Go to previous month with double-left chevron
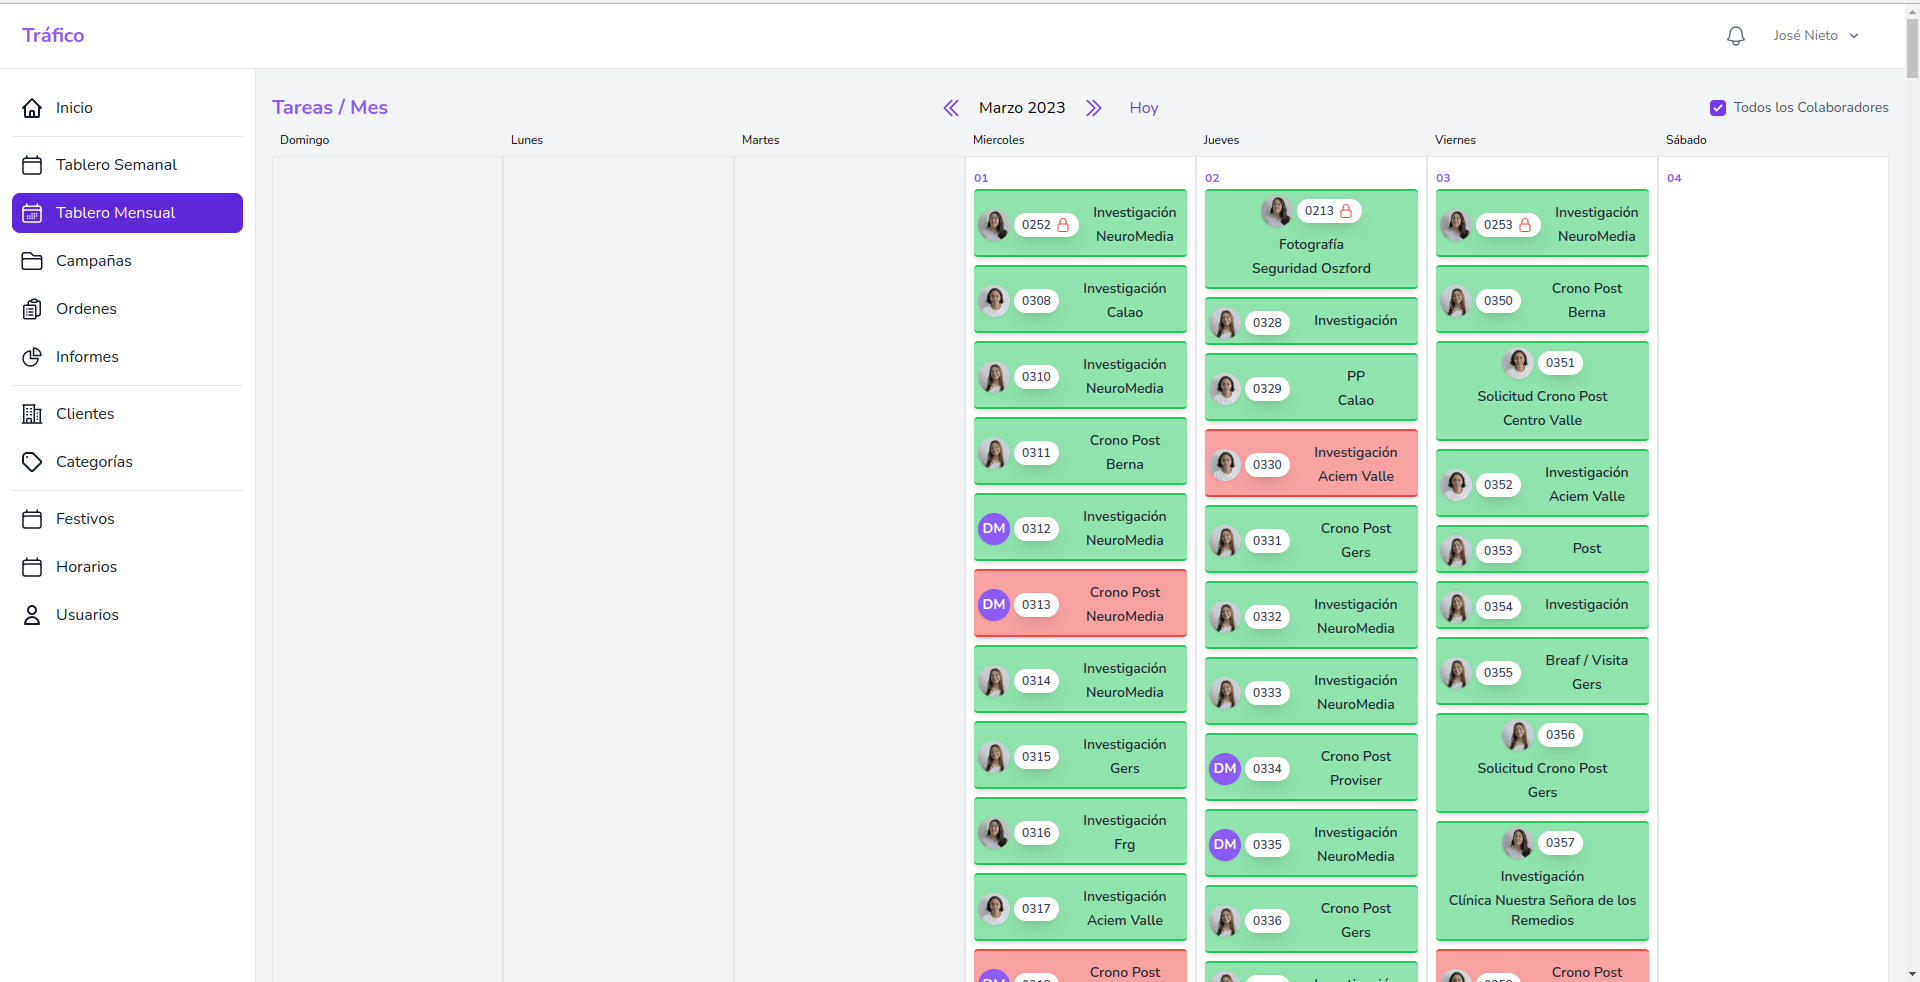Screen dimensions: 1920x982 click(951, 108)
